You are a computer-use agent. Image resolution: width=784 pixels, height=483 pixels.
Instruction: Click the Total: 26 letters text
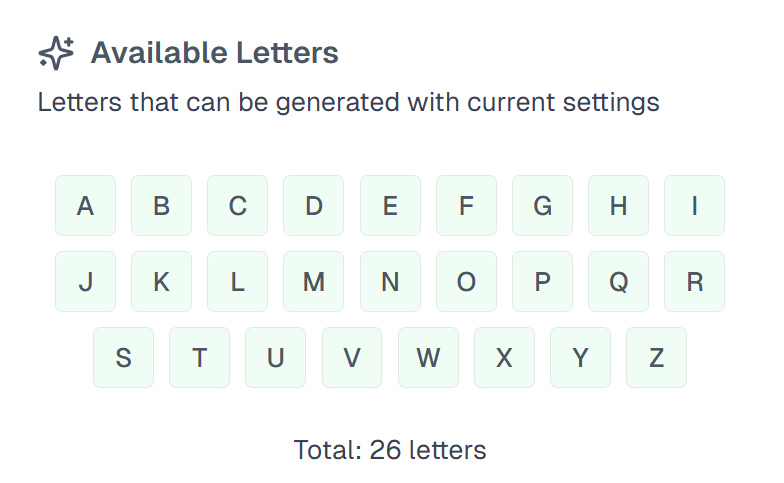click(x=390, y=450)
